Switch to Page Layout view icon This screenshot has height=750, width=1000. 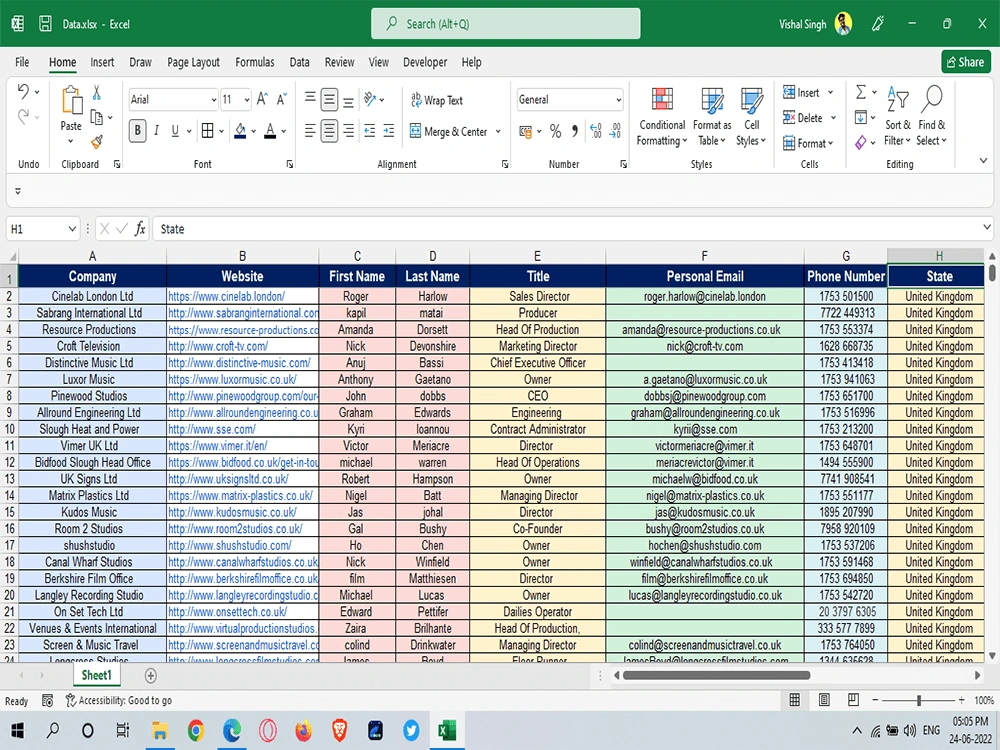pos(824,700)
